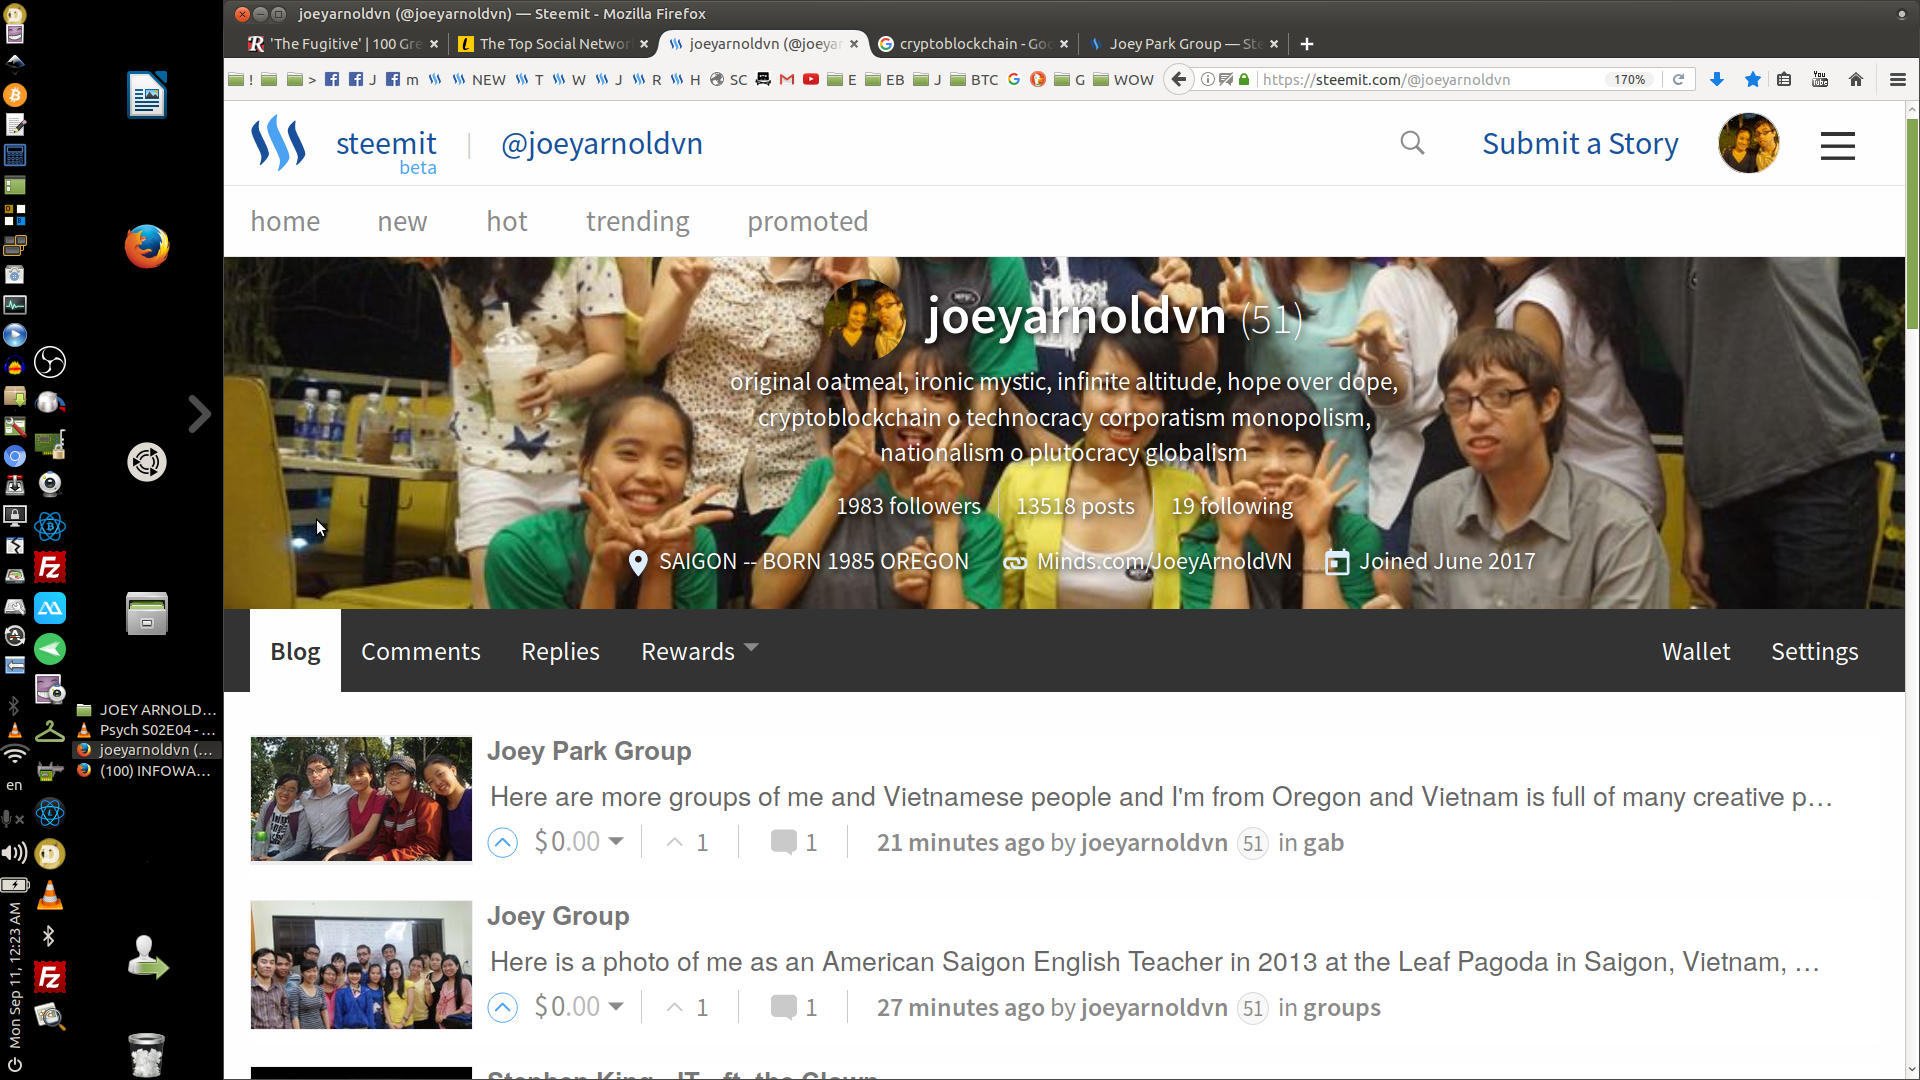Click the Joey Group post thumbnail
The height and width of the screenshot is (1080, 1920).
pyautogui.click(x=361, y=965)
